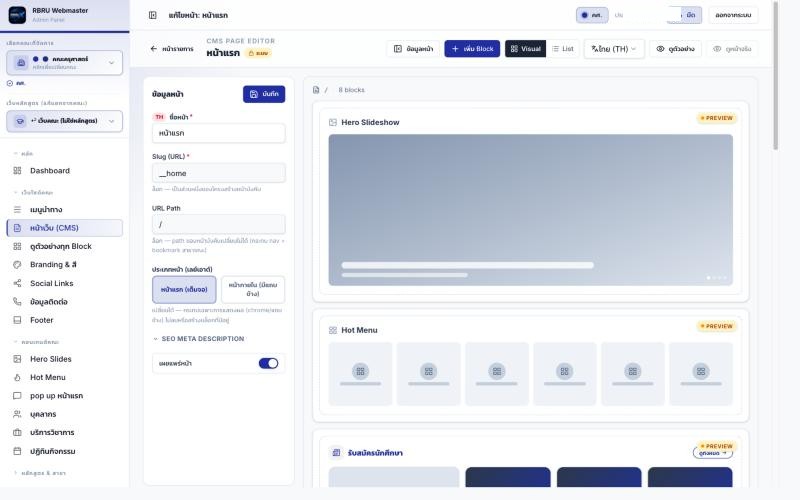Open the faculty selector dropdown in sidebar

[x=64, y=63]
